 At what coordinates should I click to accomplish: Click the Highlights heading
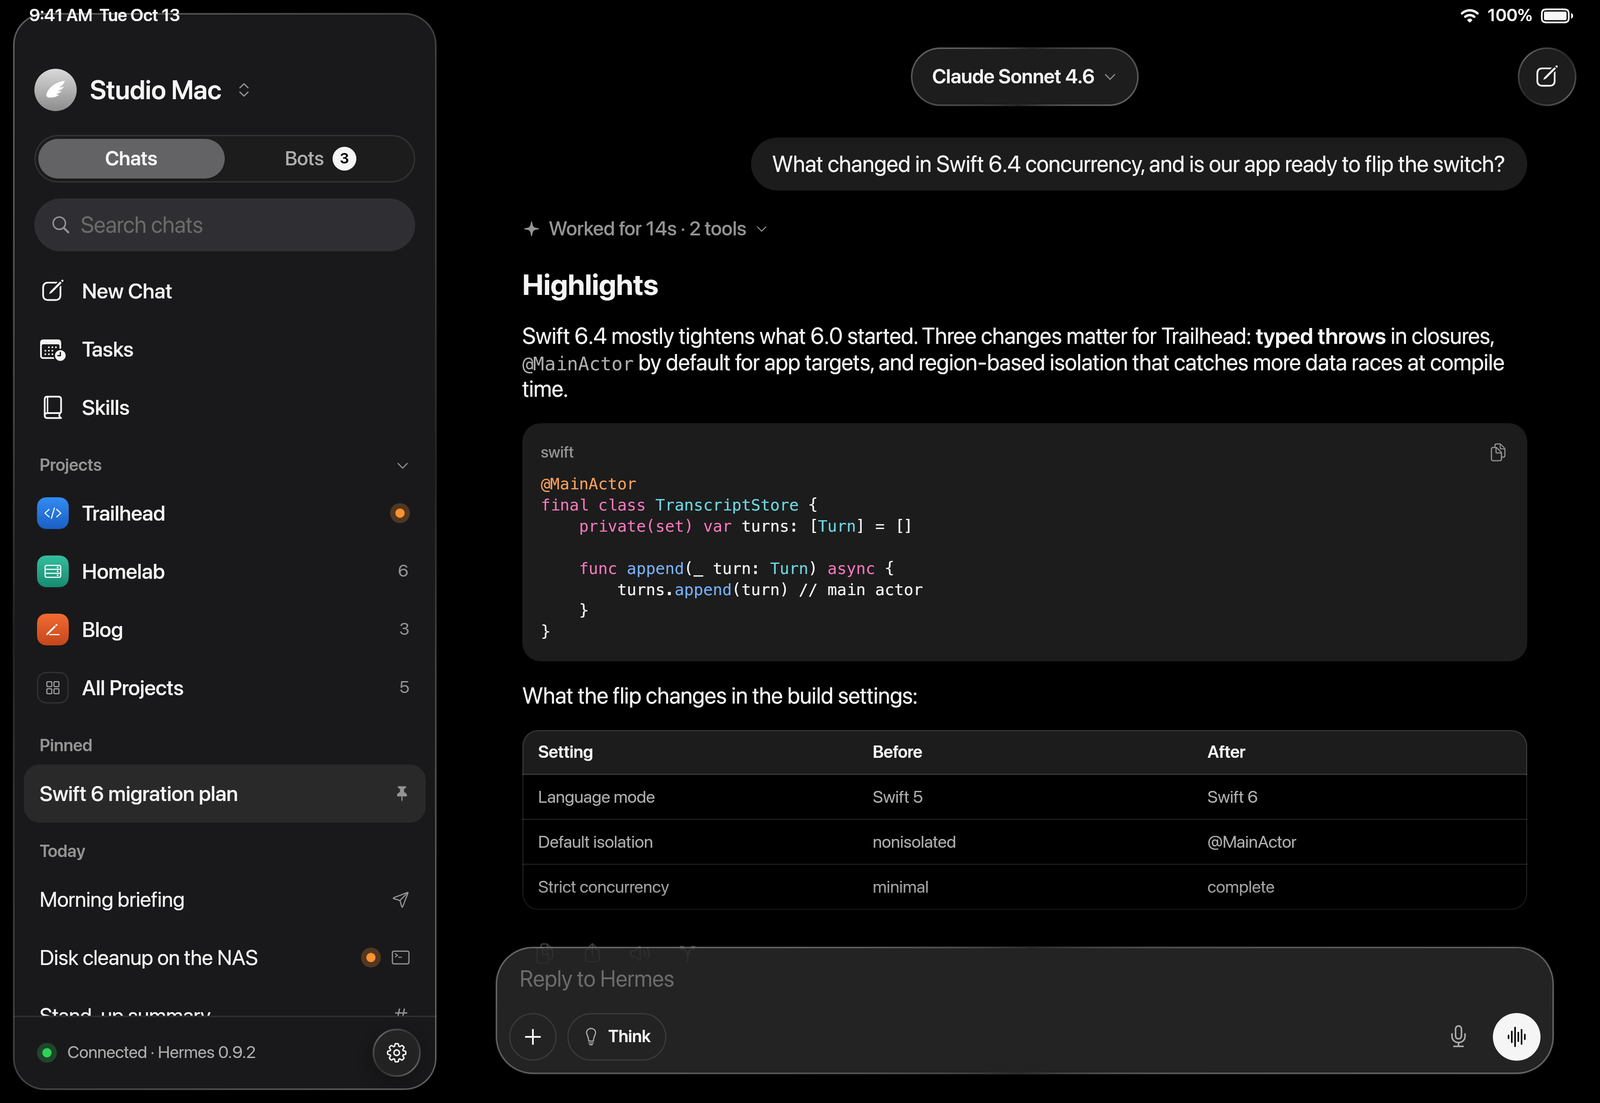click(x=590, y=286)
